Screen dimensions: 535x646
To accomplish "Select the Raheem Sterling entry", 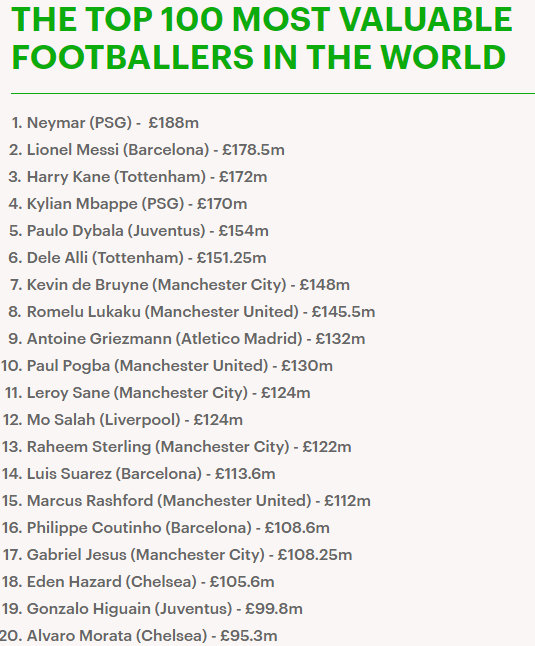I will [177, 447].
